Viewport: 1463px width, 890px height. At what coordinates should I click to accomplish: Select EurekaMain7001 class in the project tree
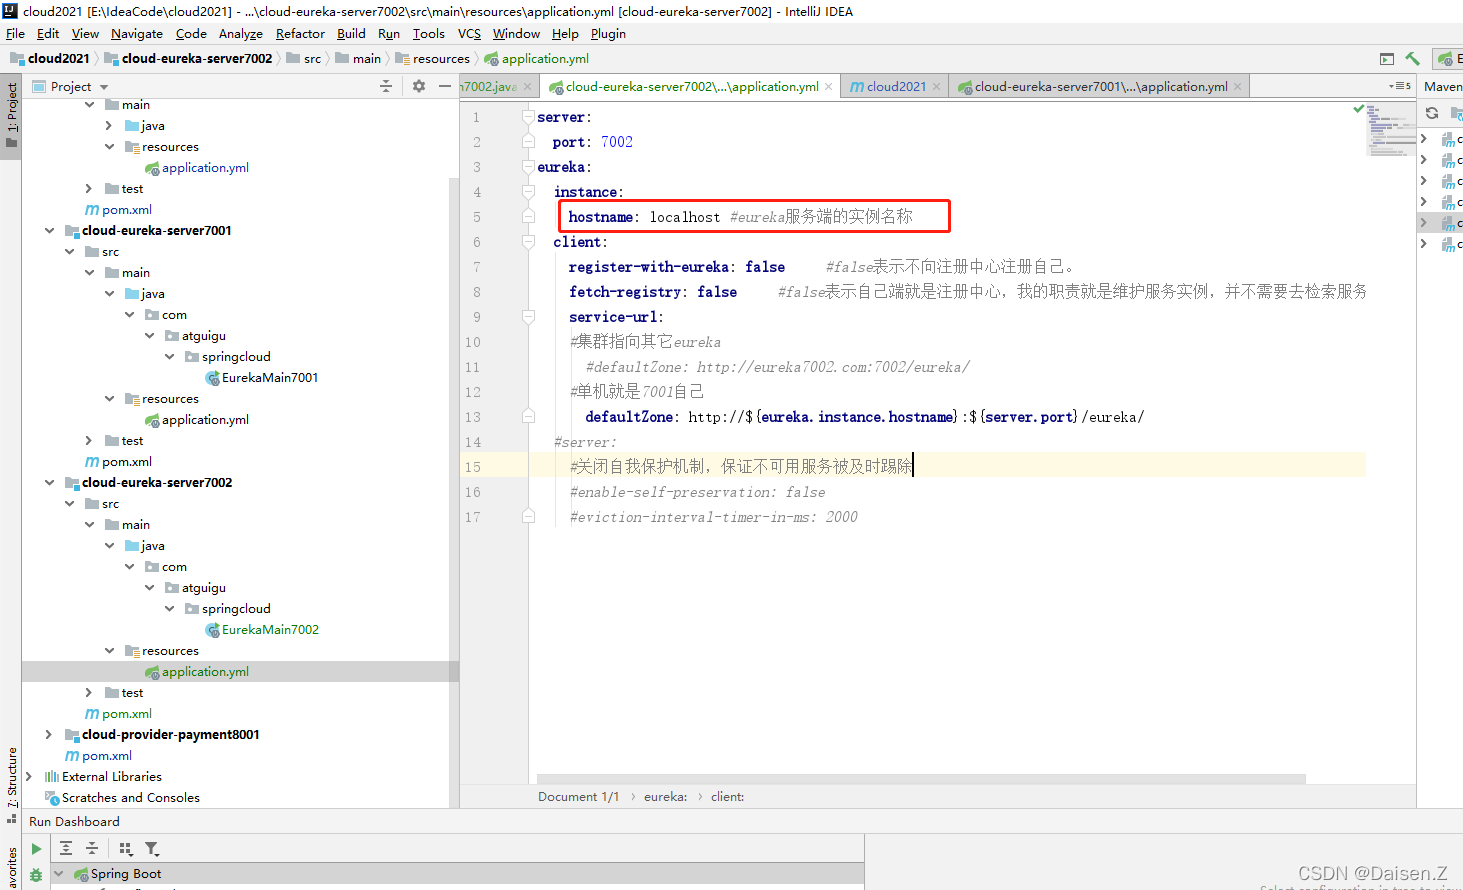tap(261, 378)
